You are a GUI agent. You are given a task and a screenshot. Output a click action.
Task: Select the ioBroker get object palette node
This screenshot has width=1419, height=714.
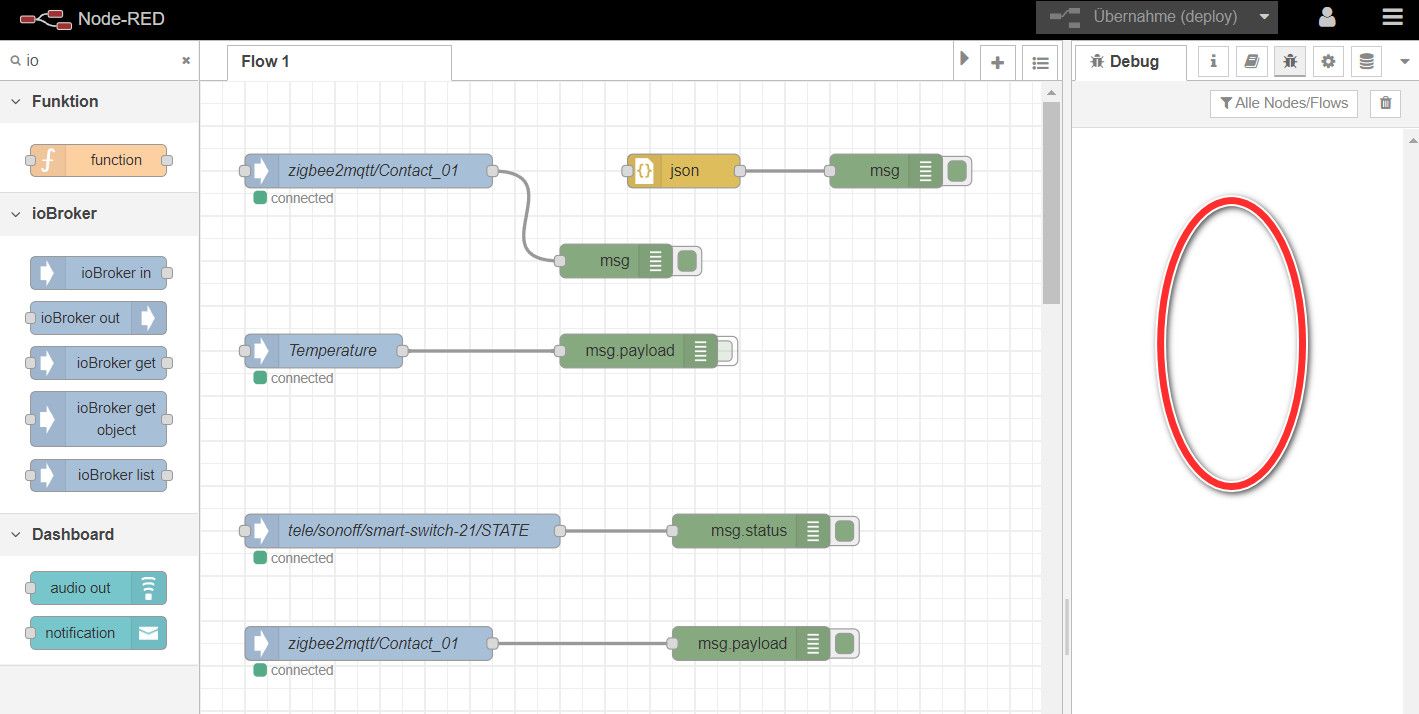point(98,419)
